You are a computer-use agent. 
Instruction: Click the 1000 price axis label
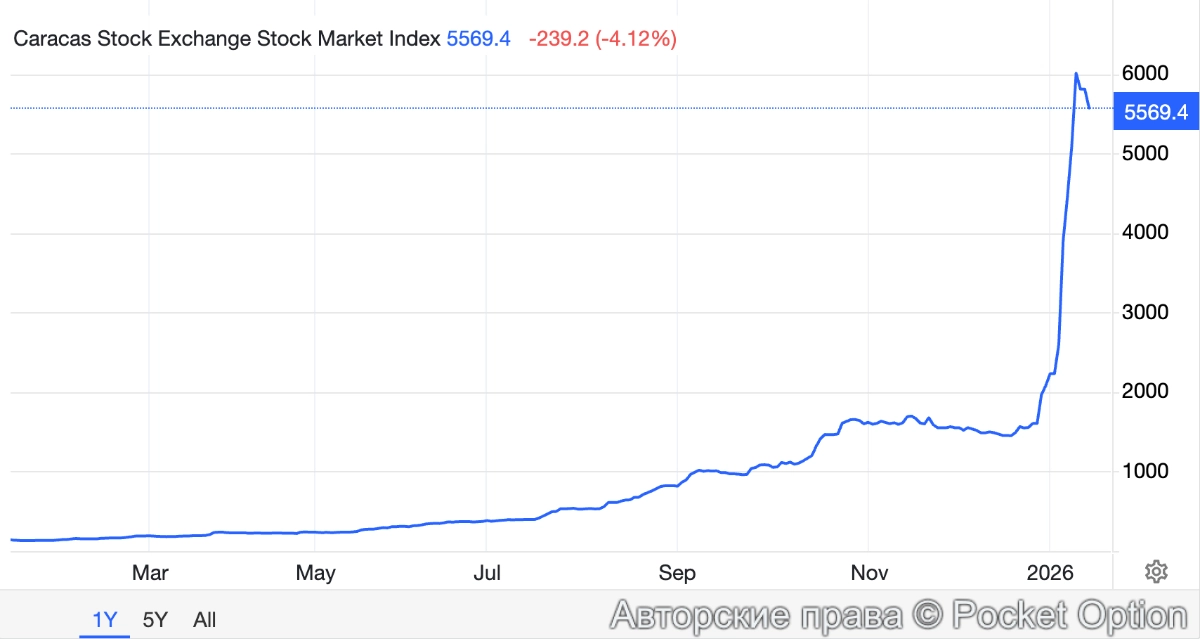(x=1146, y=471)
